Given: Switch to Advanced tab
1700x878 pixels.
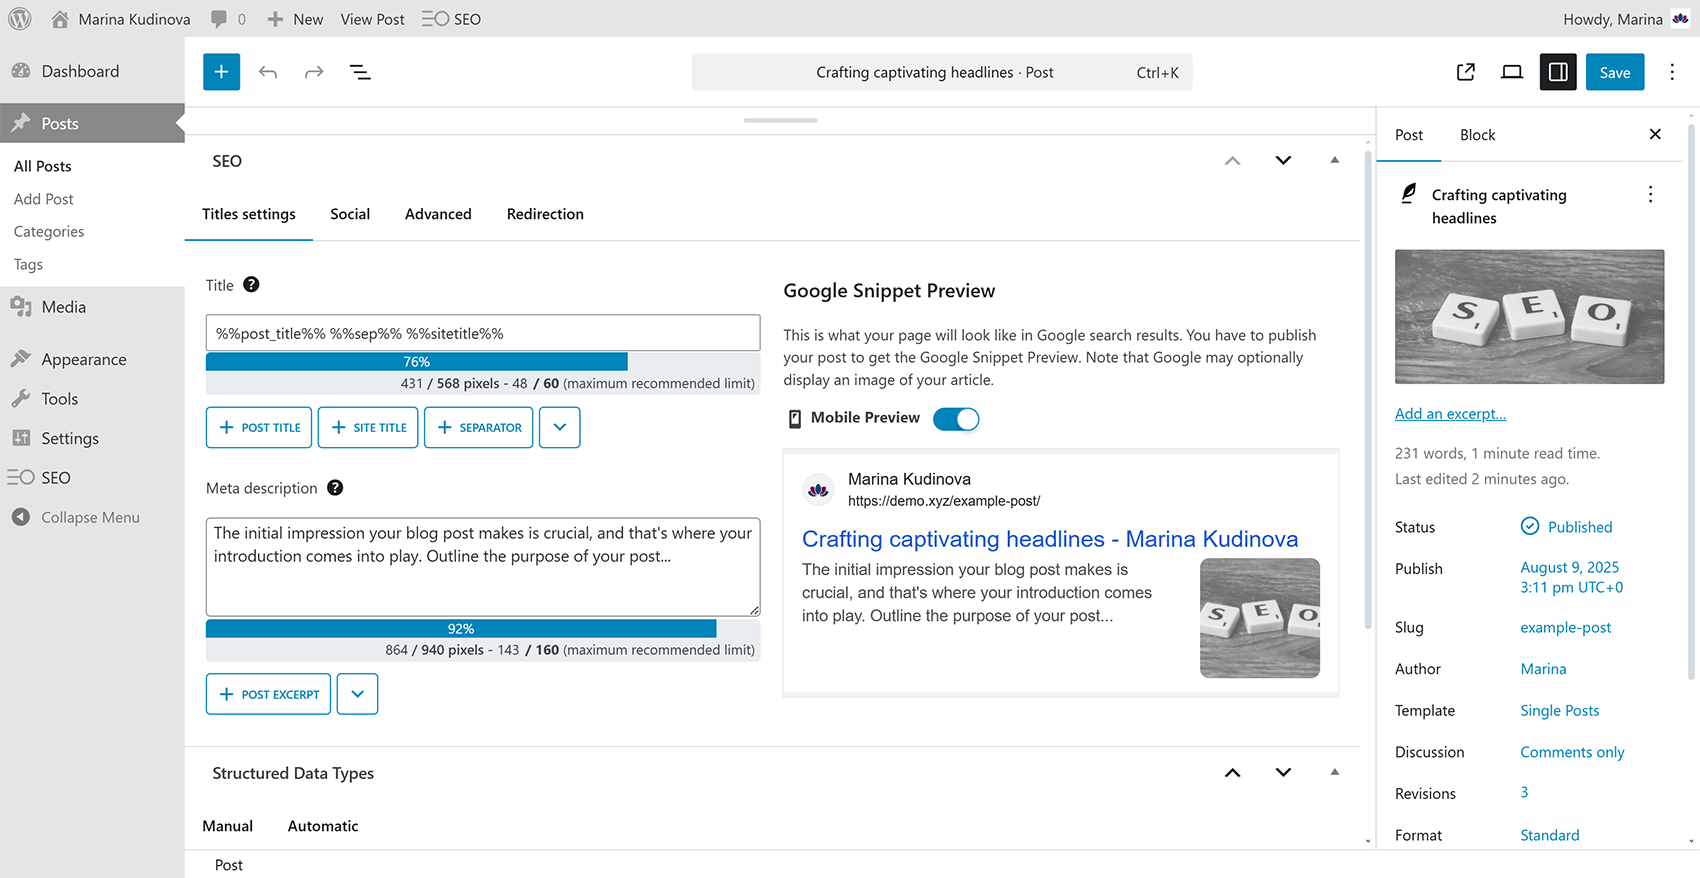Looking at the screenshot, I should 438,214.
